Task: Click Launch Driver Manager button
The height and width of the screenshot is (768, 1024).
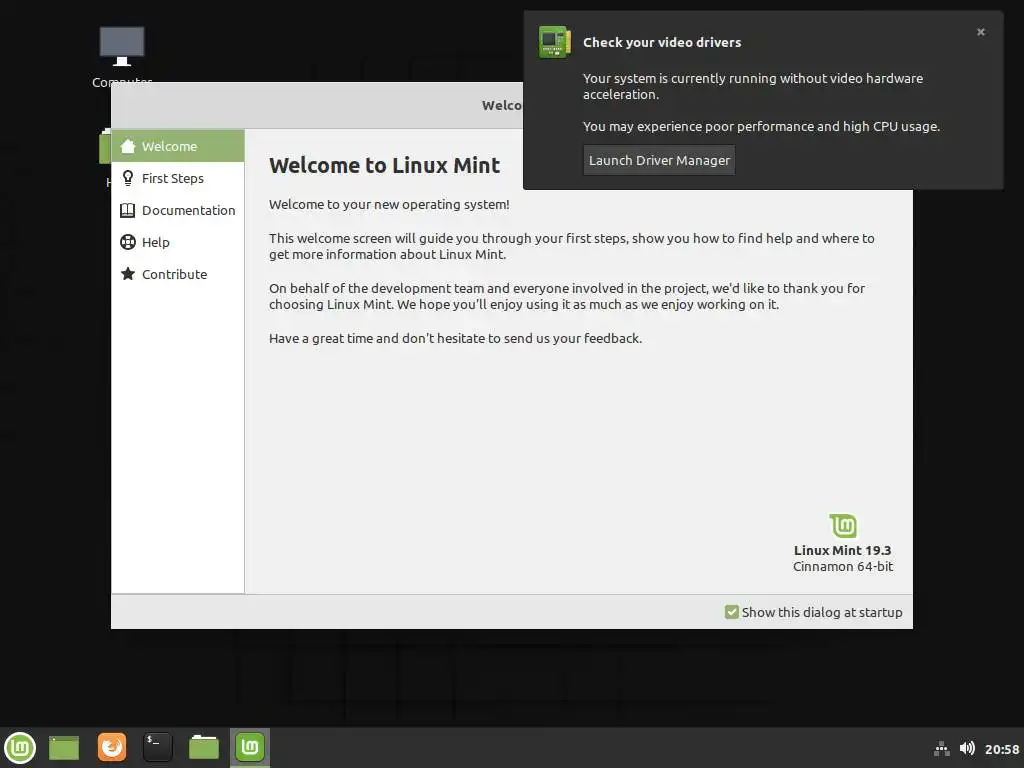Action: 659,161
